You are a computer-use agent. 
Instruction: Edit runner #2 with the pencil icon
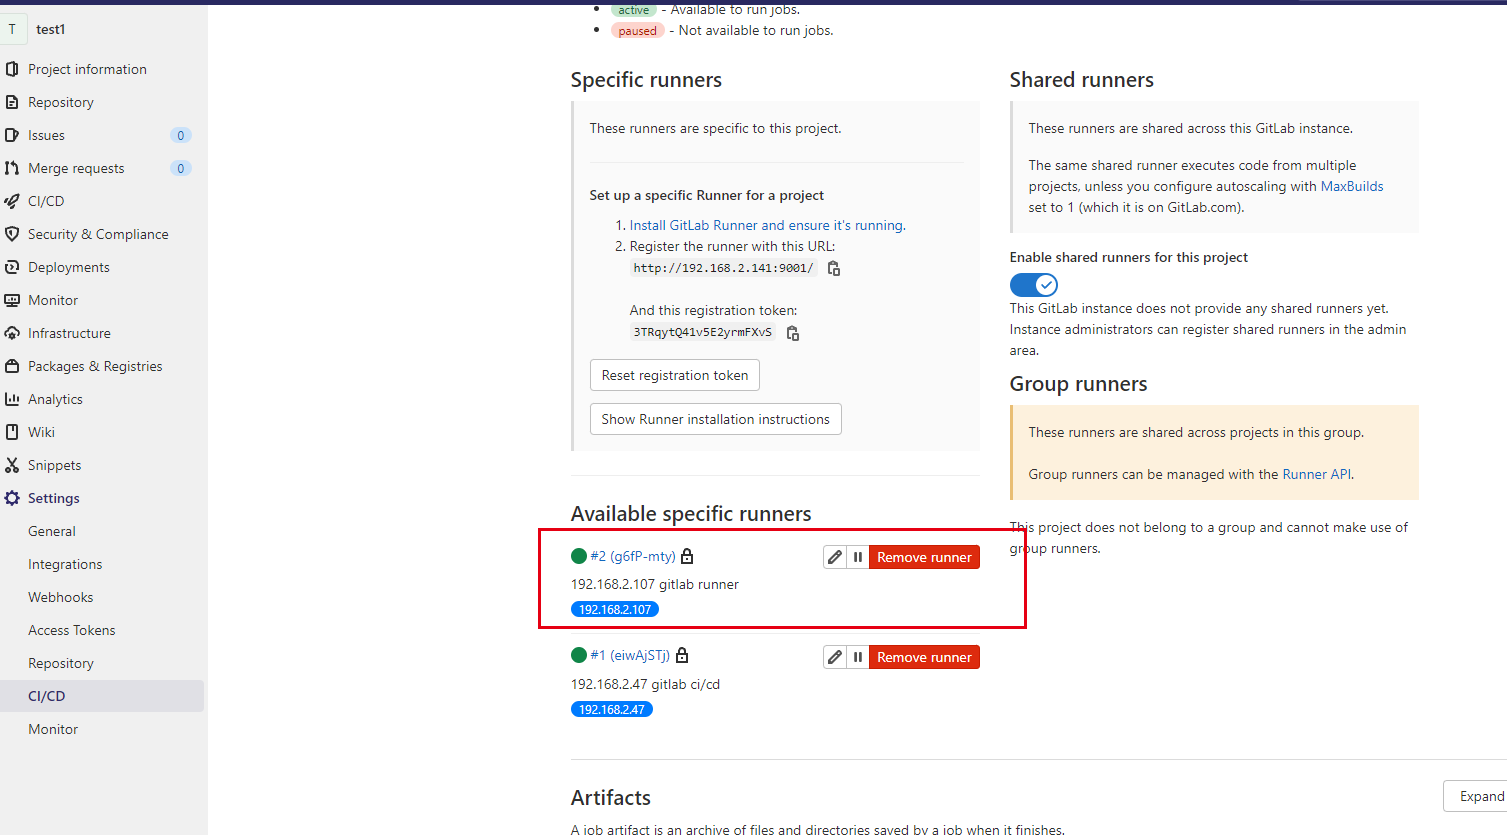click(x=834, y=556)
